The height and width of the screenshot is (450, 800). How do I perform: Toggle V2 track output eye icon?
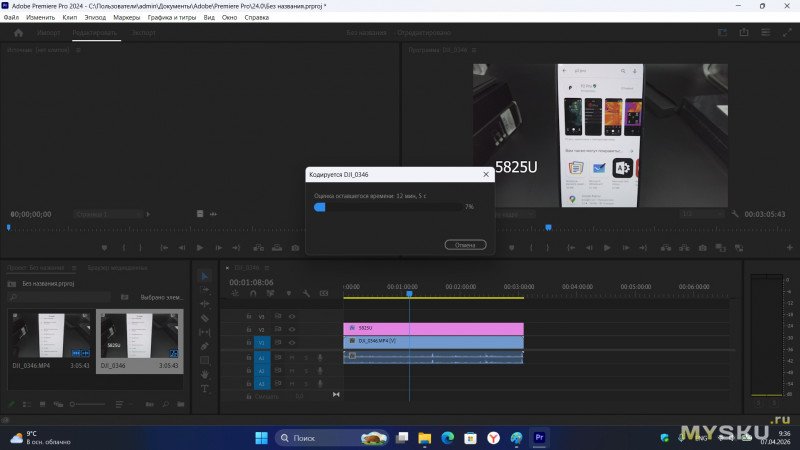click(x=292, y=329)
